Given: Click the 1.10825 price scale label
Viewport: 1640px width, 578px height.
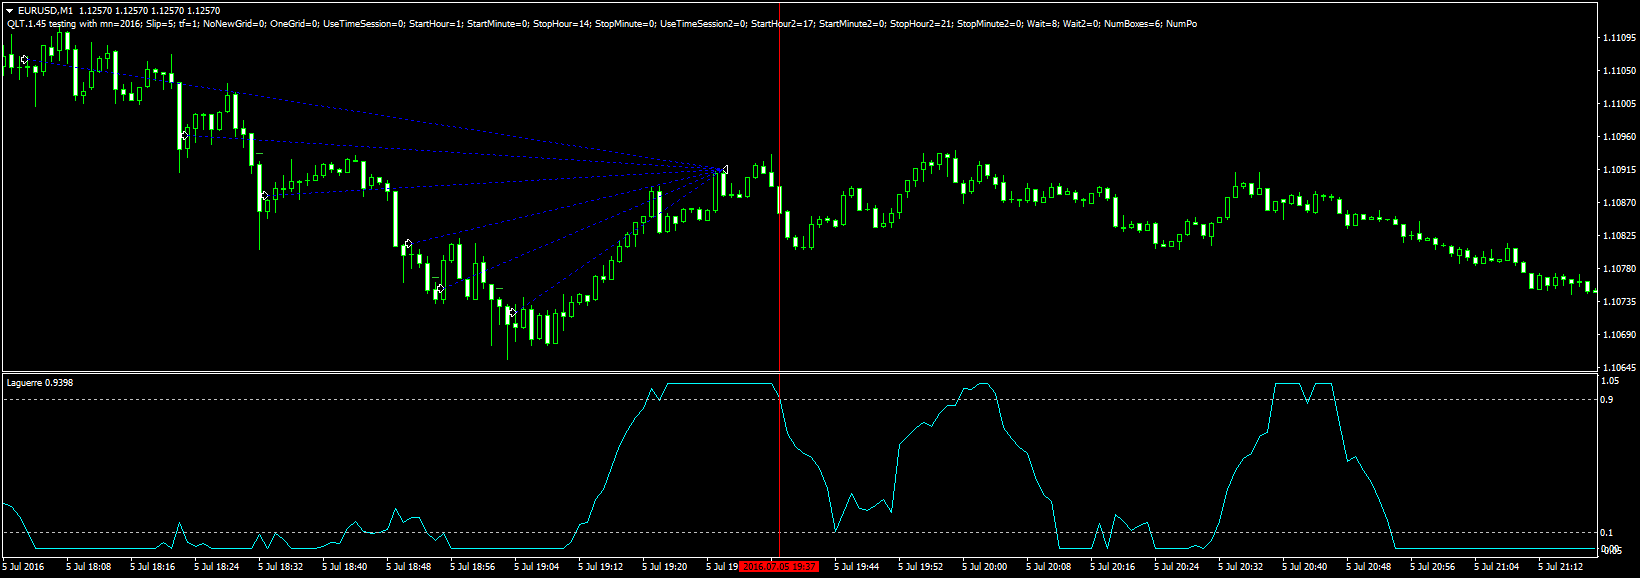Looking at the screenshot, I should [x=1619, y=236].
